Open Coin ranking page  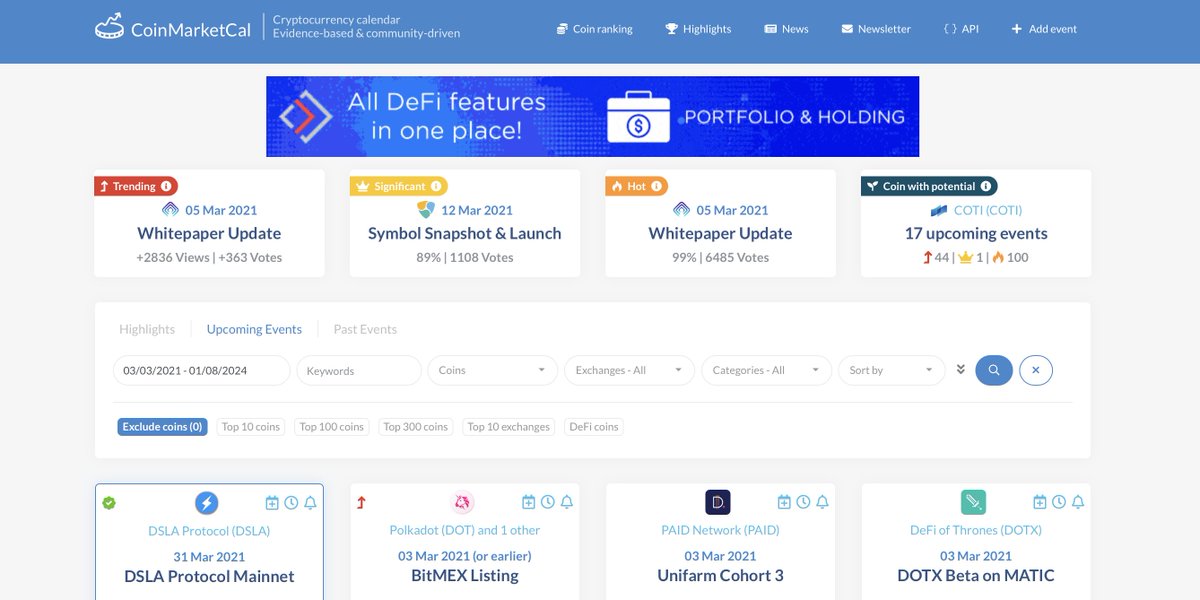[595, 29]
